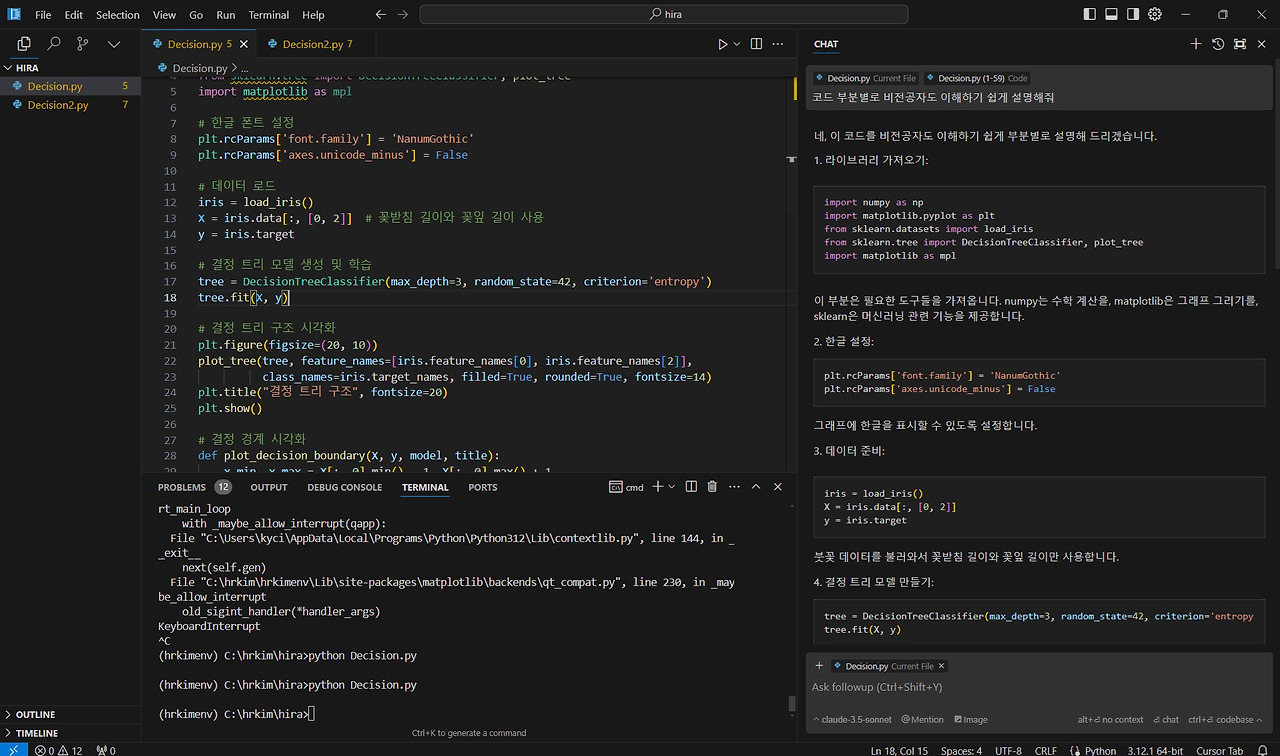Run the Python file with play icon

click(x=722, y=44)
